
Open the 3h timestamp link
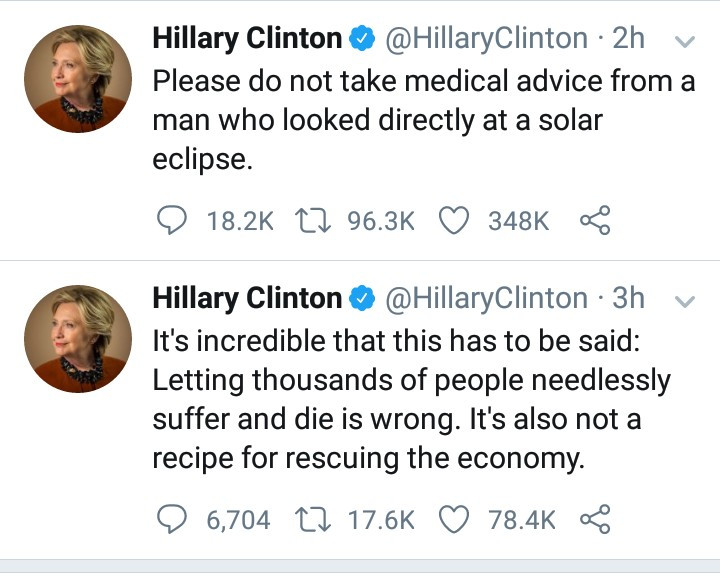point(629,298)
